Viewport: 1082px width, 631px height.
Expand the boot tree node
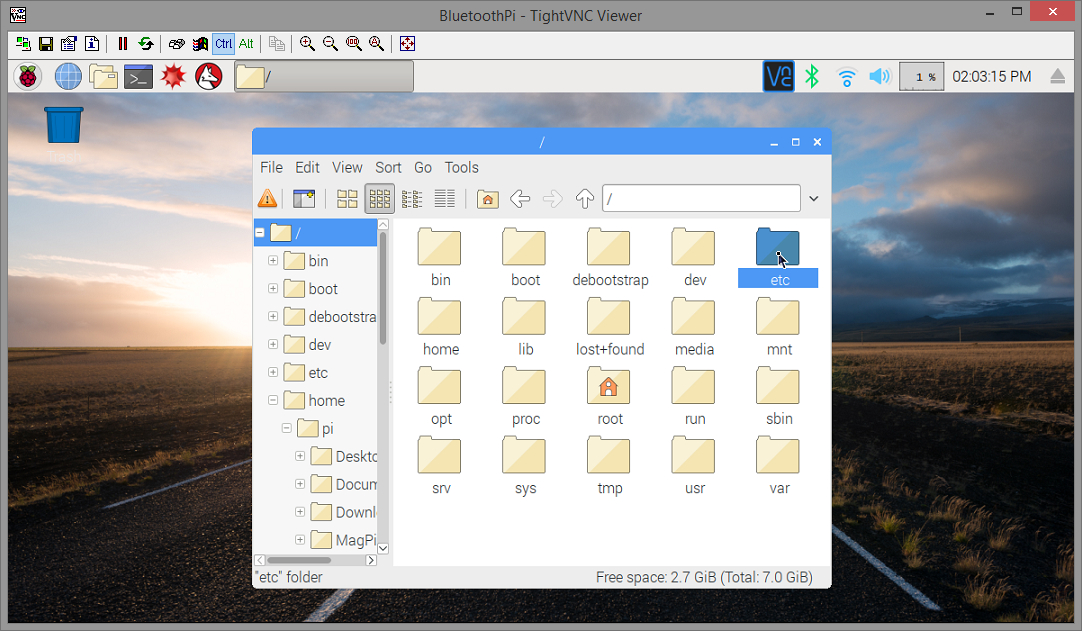273,289
